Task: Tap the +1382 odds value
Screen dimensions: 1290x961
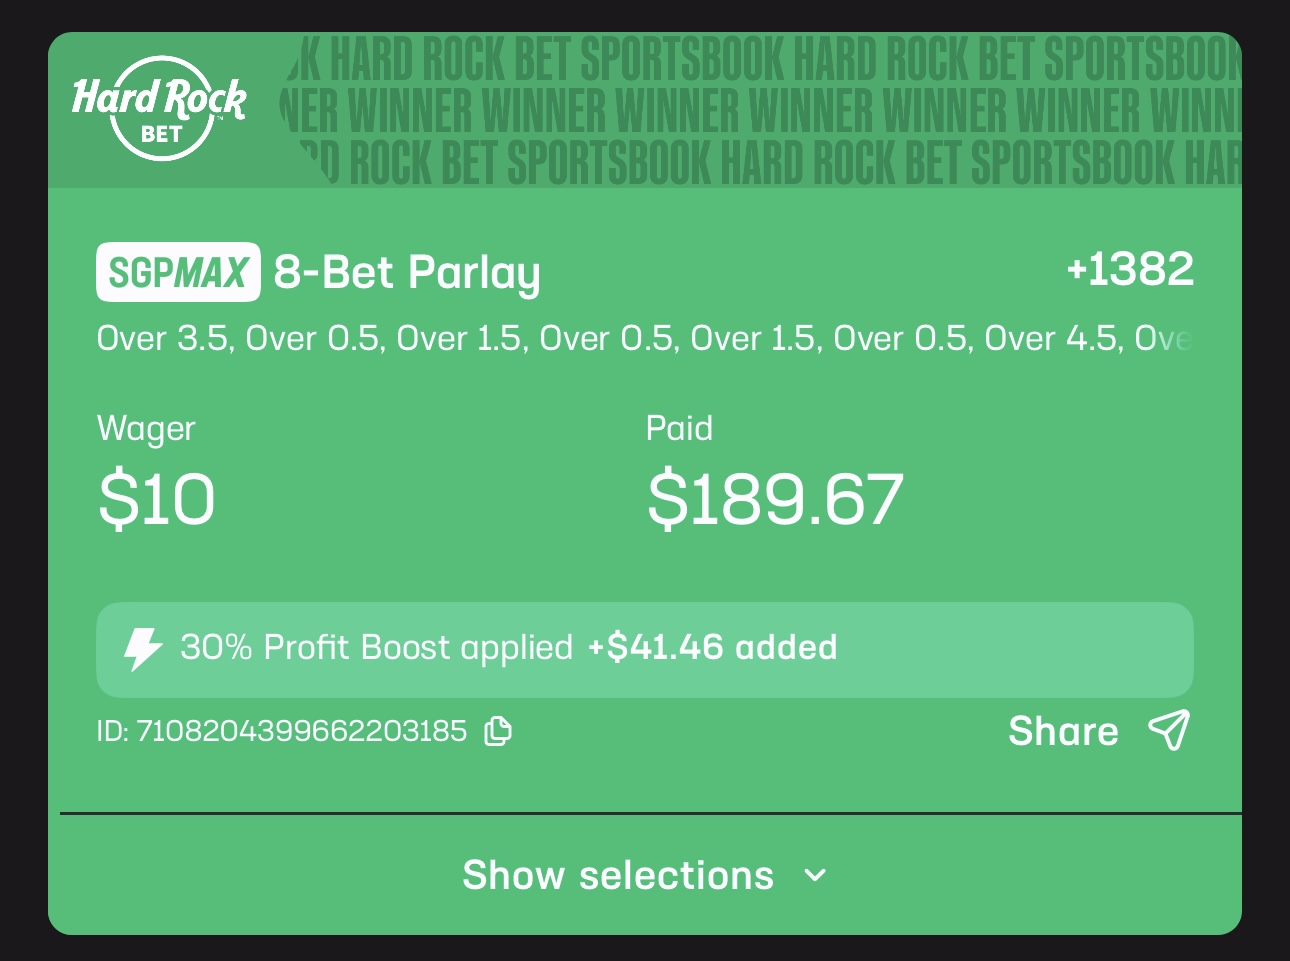Action: click(1130, 269)
